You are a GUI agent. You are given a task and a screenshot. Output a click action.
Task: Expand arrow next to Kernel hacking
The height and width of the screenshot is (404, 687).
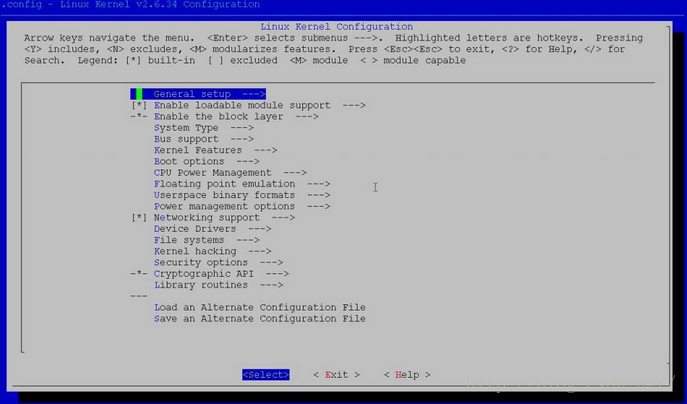tap(260, 252)
